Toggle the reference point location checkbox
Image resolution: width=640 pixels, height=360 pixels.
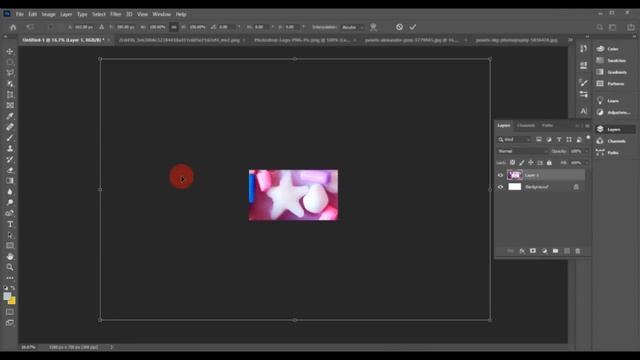pos(50,27)
